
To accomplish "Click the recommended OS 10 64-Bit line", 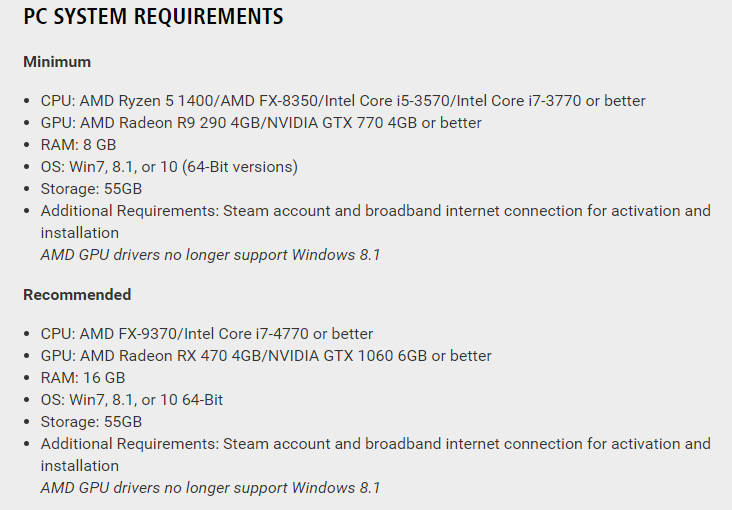I will click(x=132, y=400).
